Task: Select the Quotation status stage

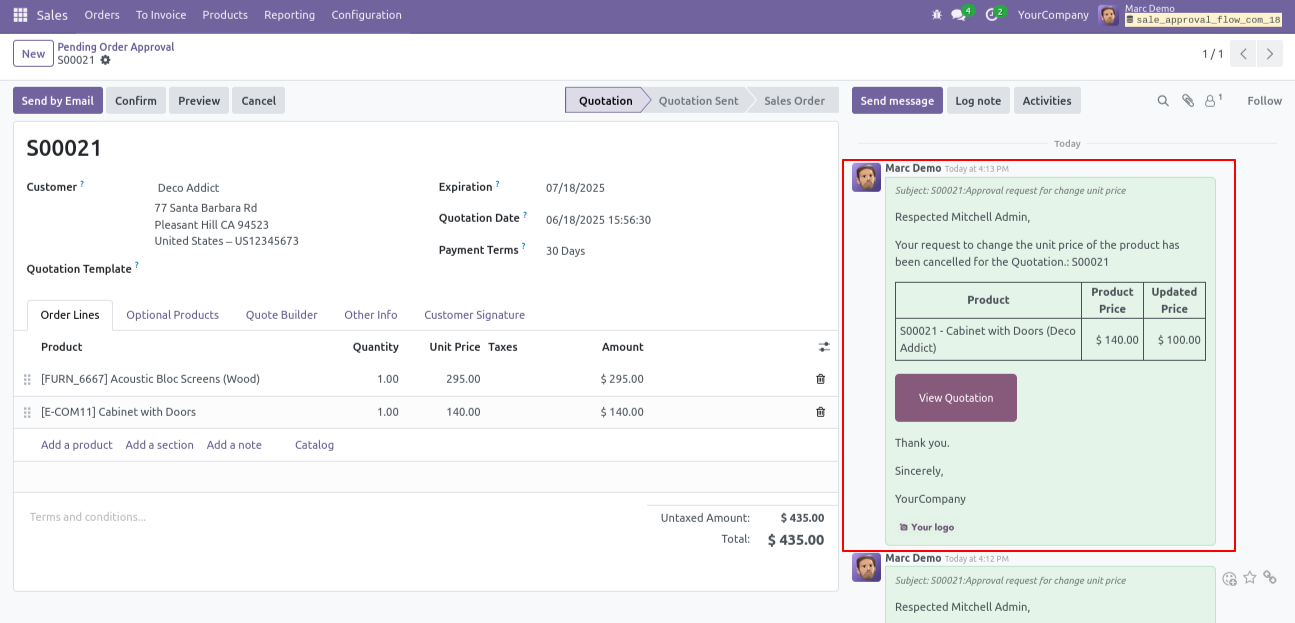Action: point(606,101)
